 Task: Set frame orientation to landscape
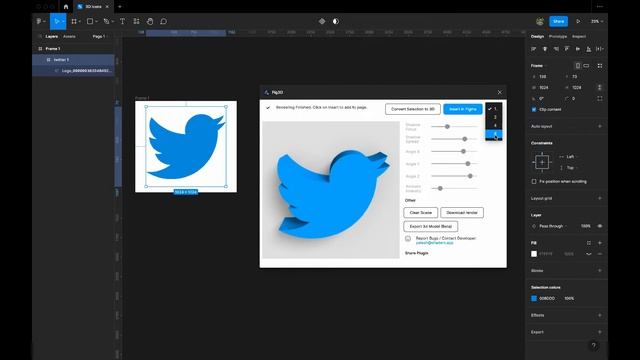(x=586, y=66)
